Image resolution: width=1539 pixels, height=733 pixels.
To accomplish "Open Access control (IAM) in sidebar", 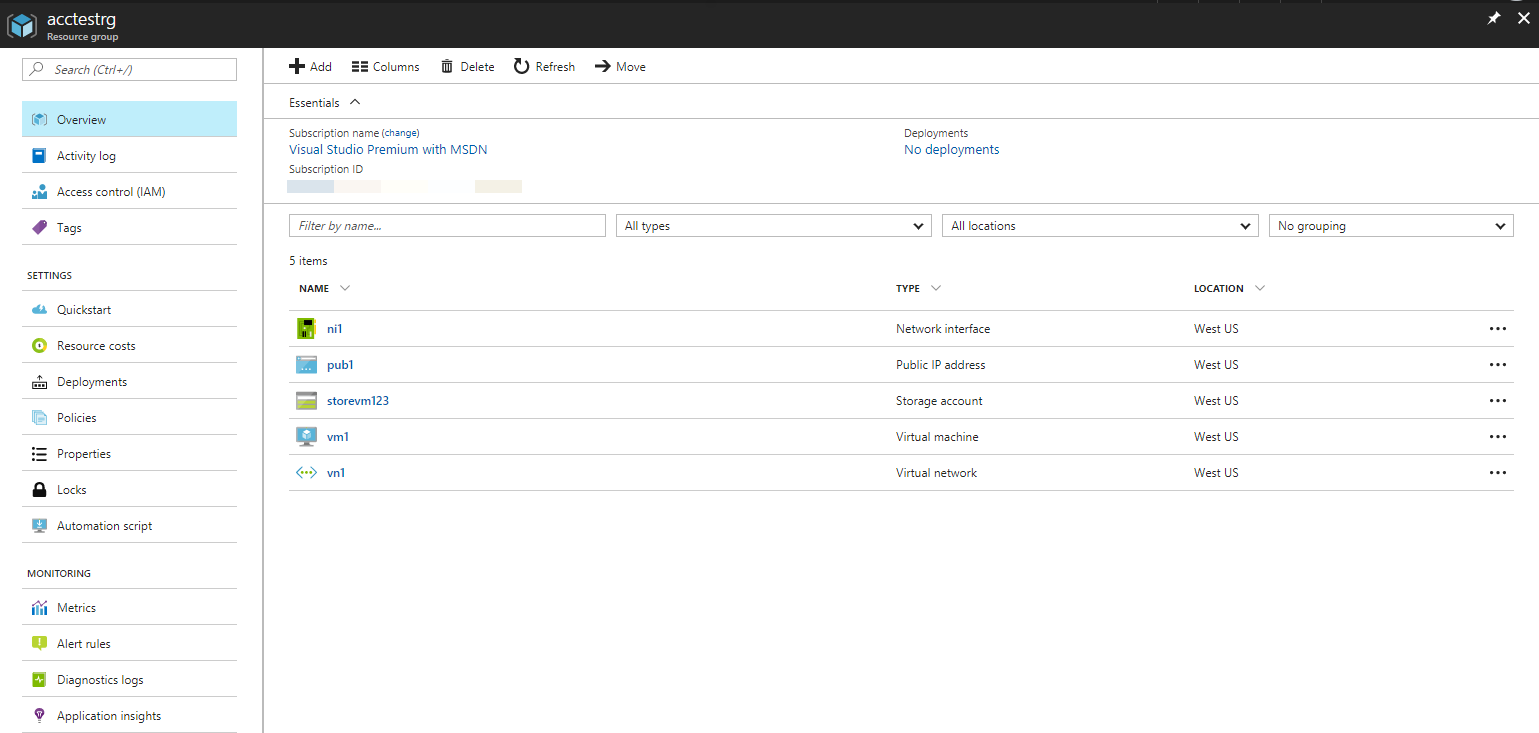I will click(x=110, y=192).
